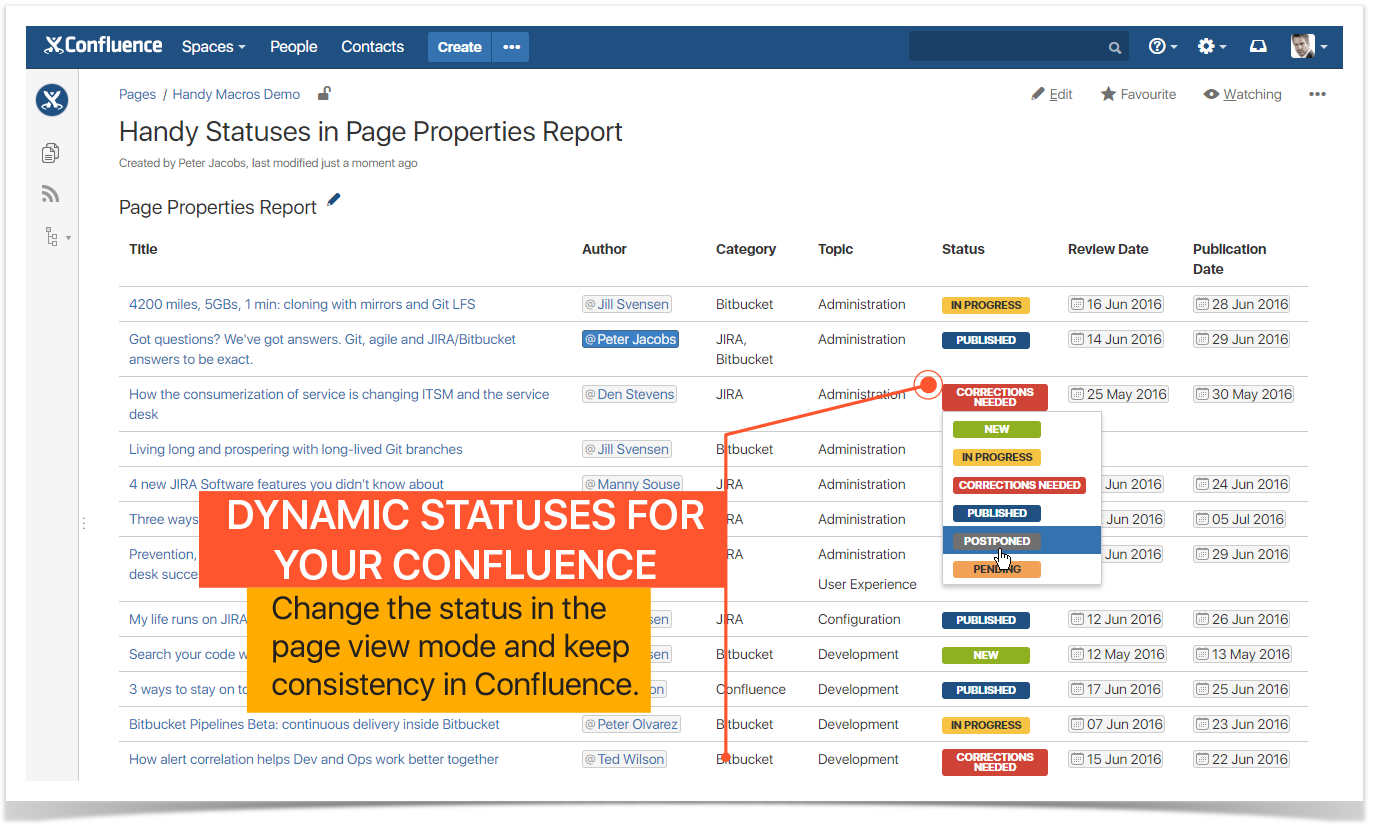Click the 05 Jul 2016 publication date
The image size is (1377, 830).
[1239, 519]
